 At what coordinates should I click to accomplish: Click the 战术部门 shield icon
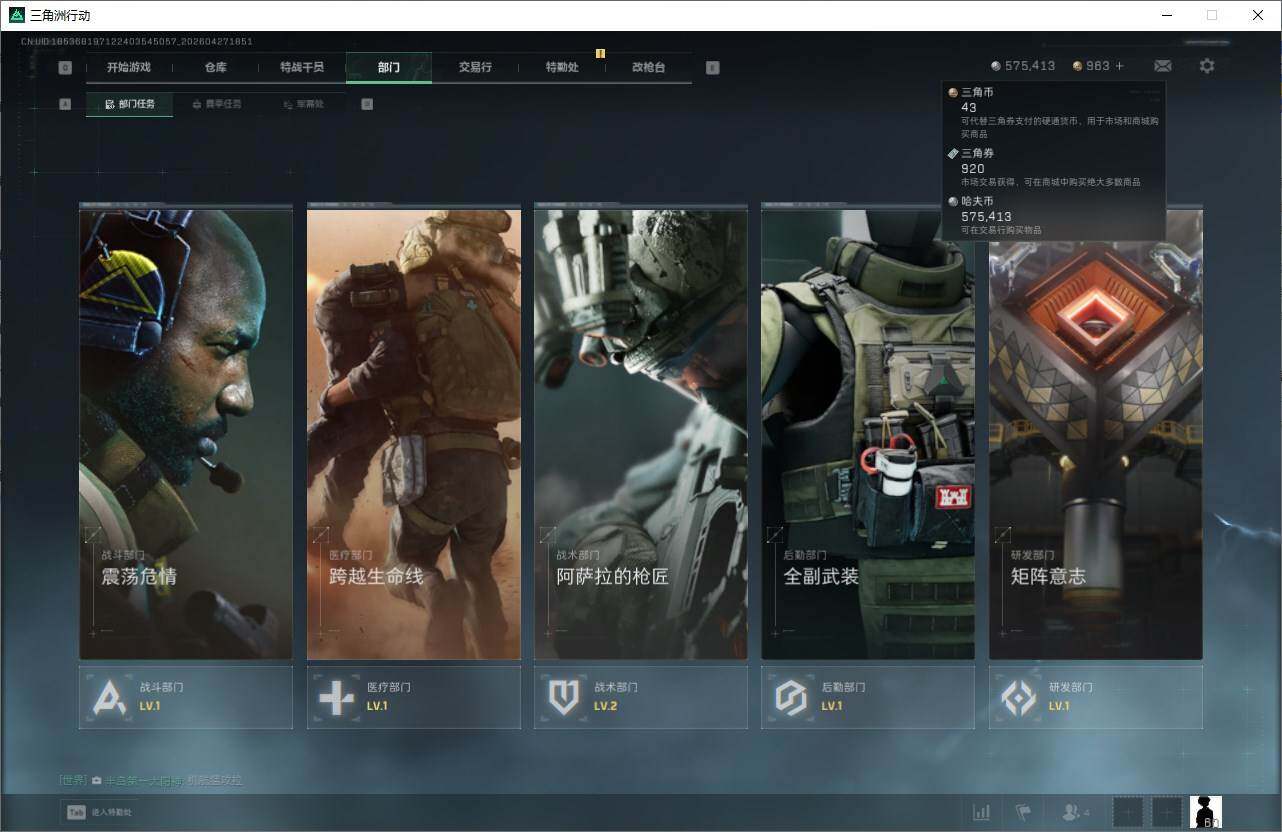pyautogui.click(x=564, y=697)
